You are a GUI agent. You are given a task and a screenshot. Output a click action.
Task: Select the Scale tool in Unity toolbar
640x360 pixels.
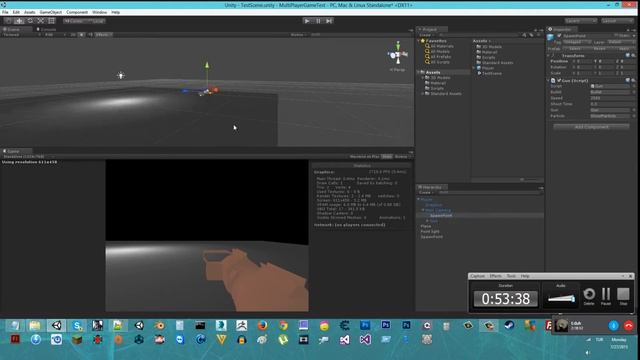(41, 20)
